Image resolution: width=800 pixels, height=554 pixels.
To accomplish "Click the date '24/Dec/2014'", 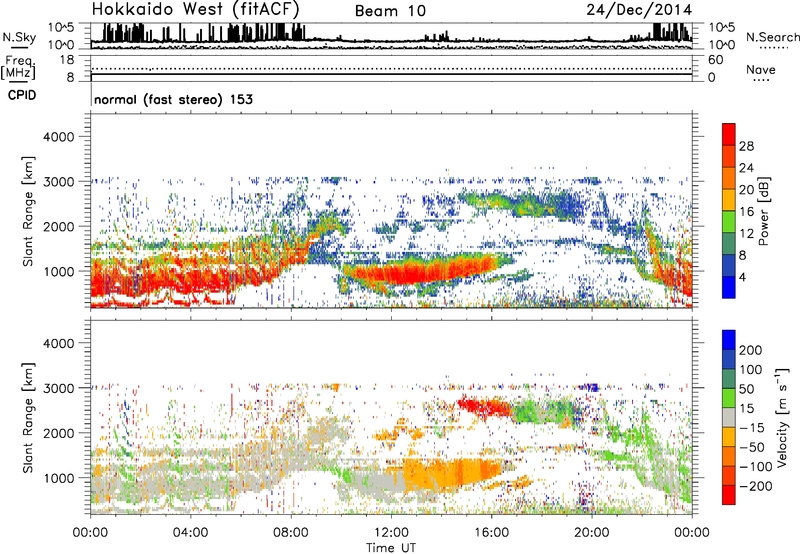I will coord(639,10).
